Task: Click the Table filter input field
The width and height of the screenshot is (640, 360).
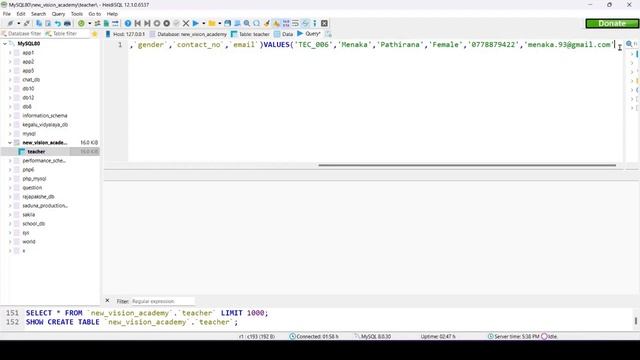Action: pos(67,34)
